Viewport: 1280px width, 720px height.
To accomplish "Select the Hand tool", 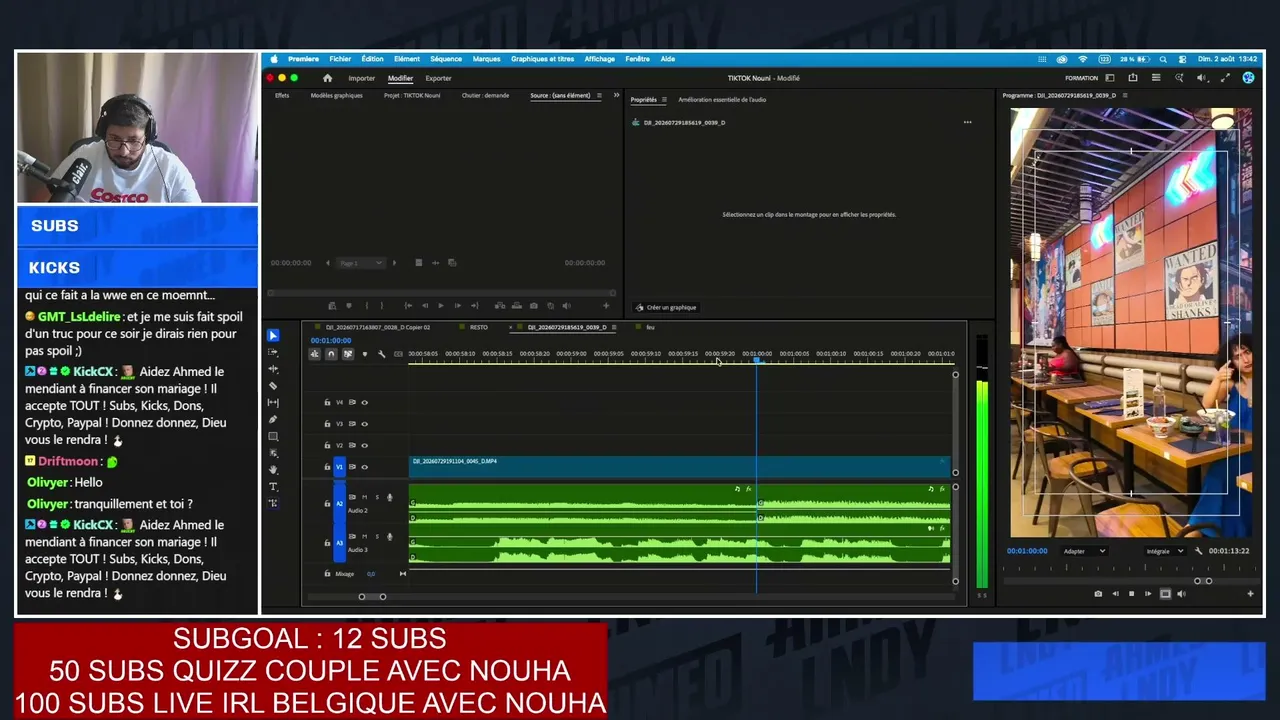I will point(273,470).
